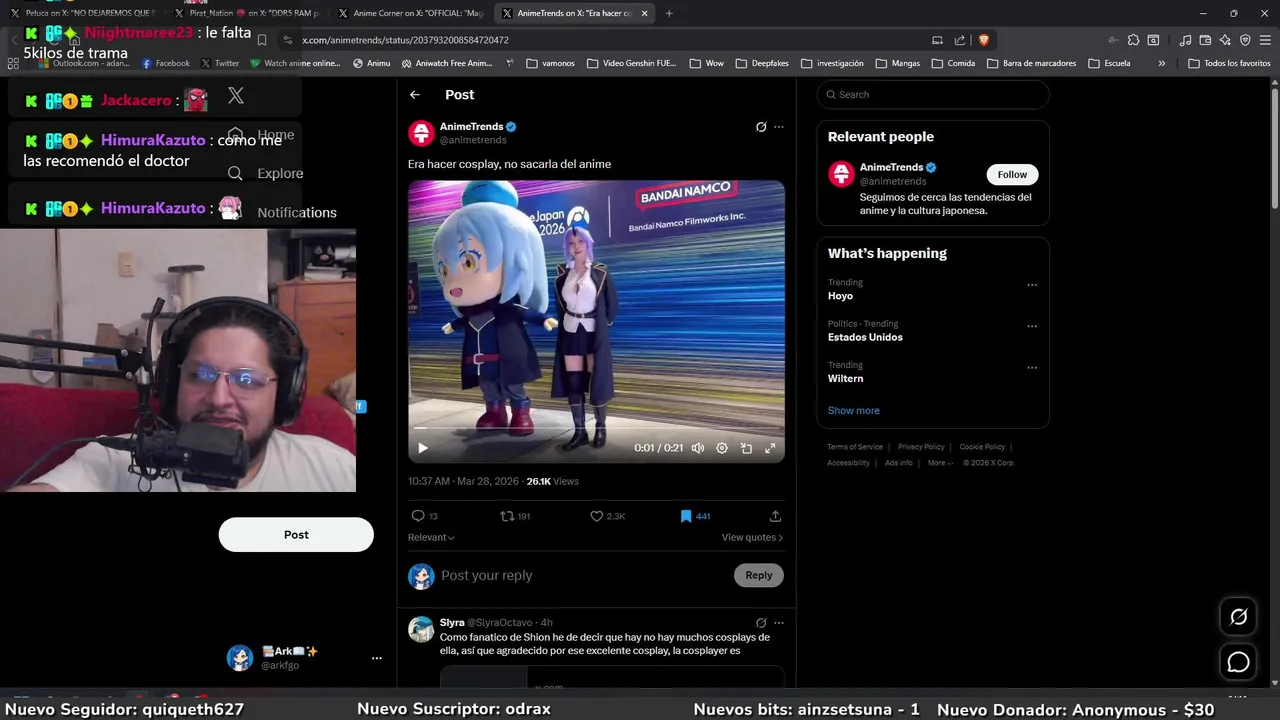Open the Escuela bookmark folder
This screenshot has width=1280, height=720.
pos(1110,63)
